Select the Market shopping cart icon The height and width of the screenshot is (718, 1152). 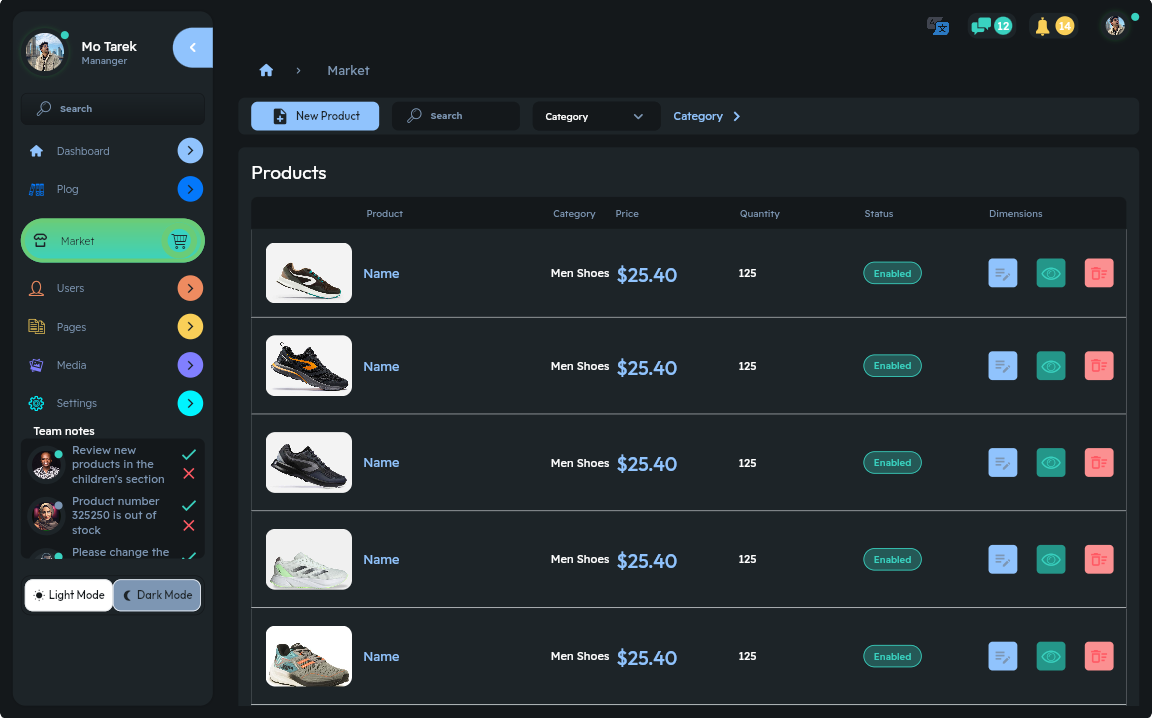(x=180, y=240)
